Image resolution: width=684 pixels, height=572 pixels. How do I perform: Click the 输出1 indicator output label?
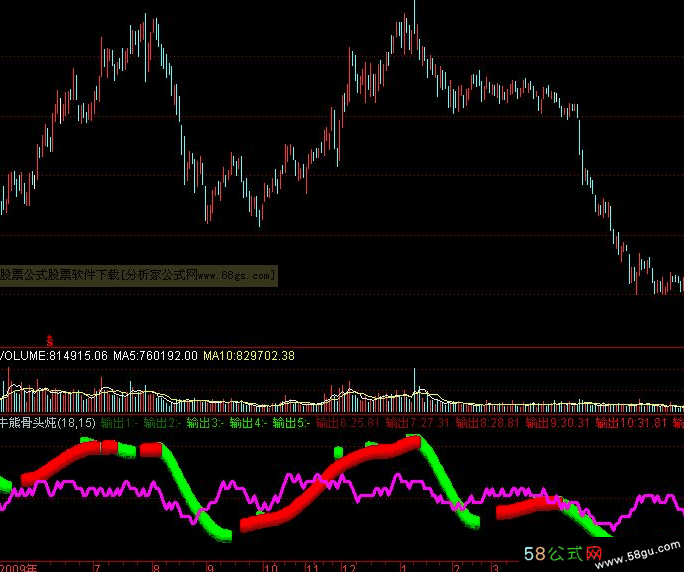click(x=118, y=424)
